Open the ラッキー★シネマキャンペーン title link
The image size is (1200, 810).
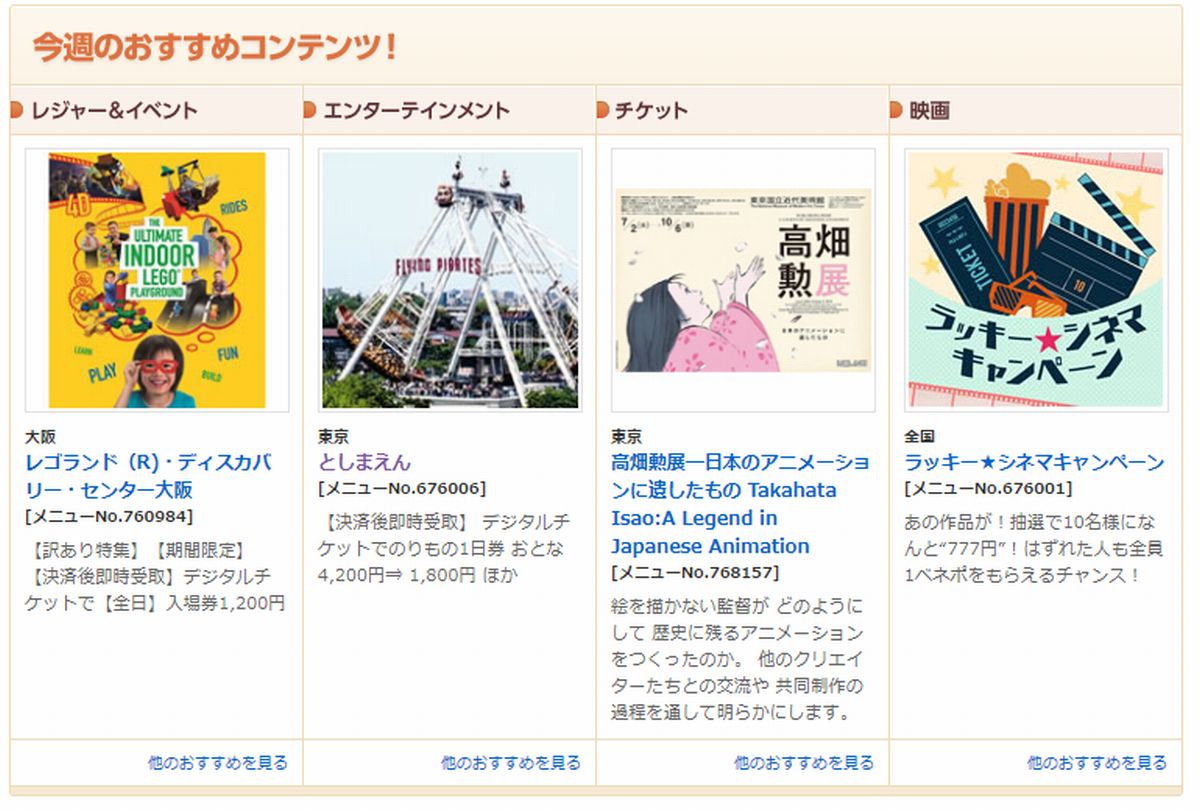point(1034,462)
